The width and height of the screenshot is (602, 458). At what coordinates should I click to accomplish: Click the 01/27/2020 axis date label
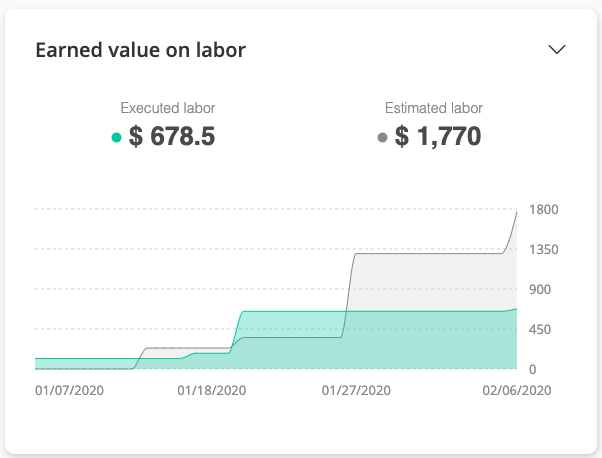click(356, 390)
